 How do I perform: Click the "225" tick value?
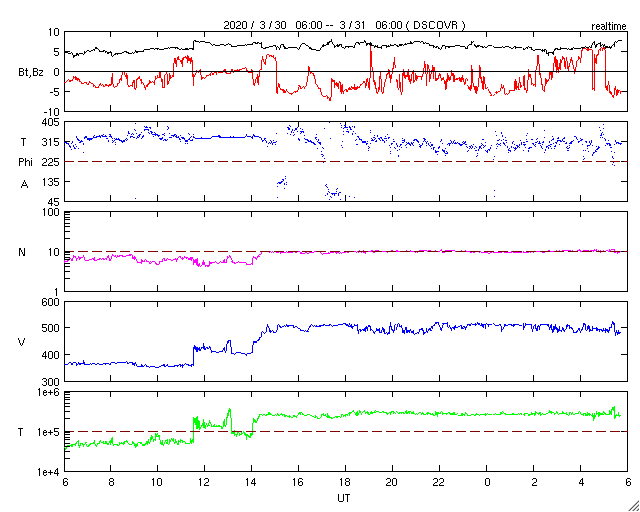click(x=51, y=162)
